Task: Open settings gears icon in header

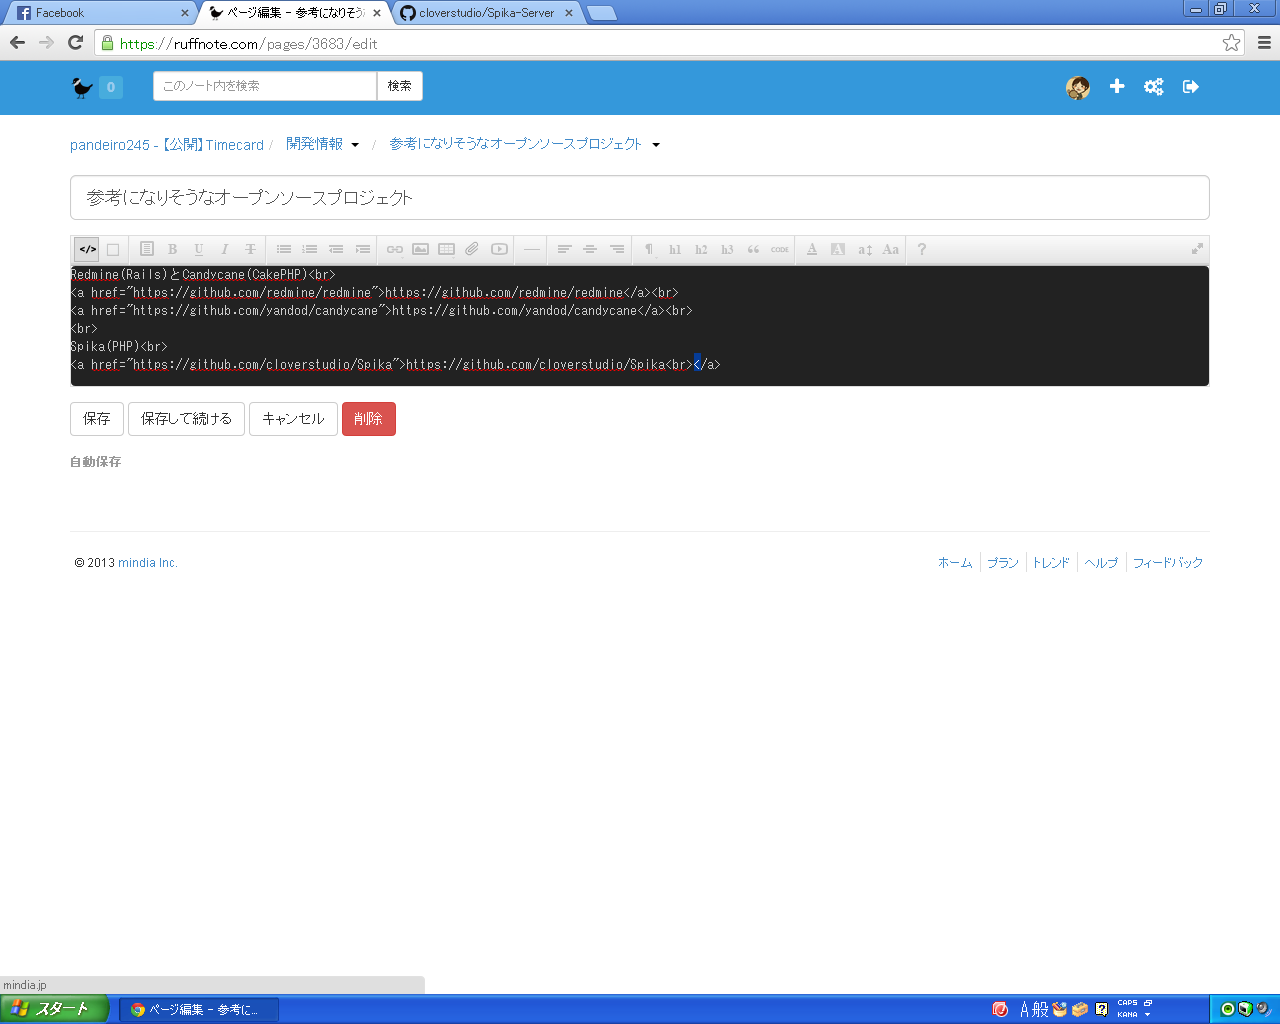Action: click(x=1154, y=87)
